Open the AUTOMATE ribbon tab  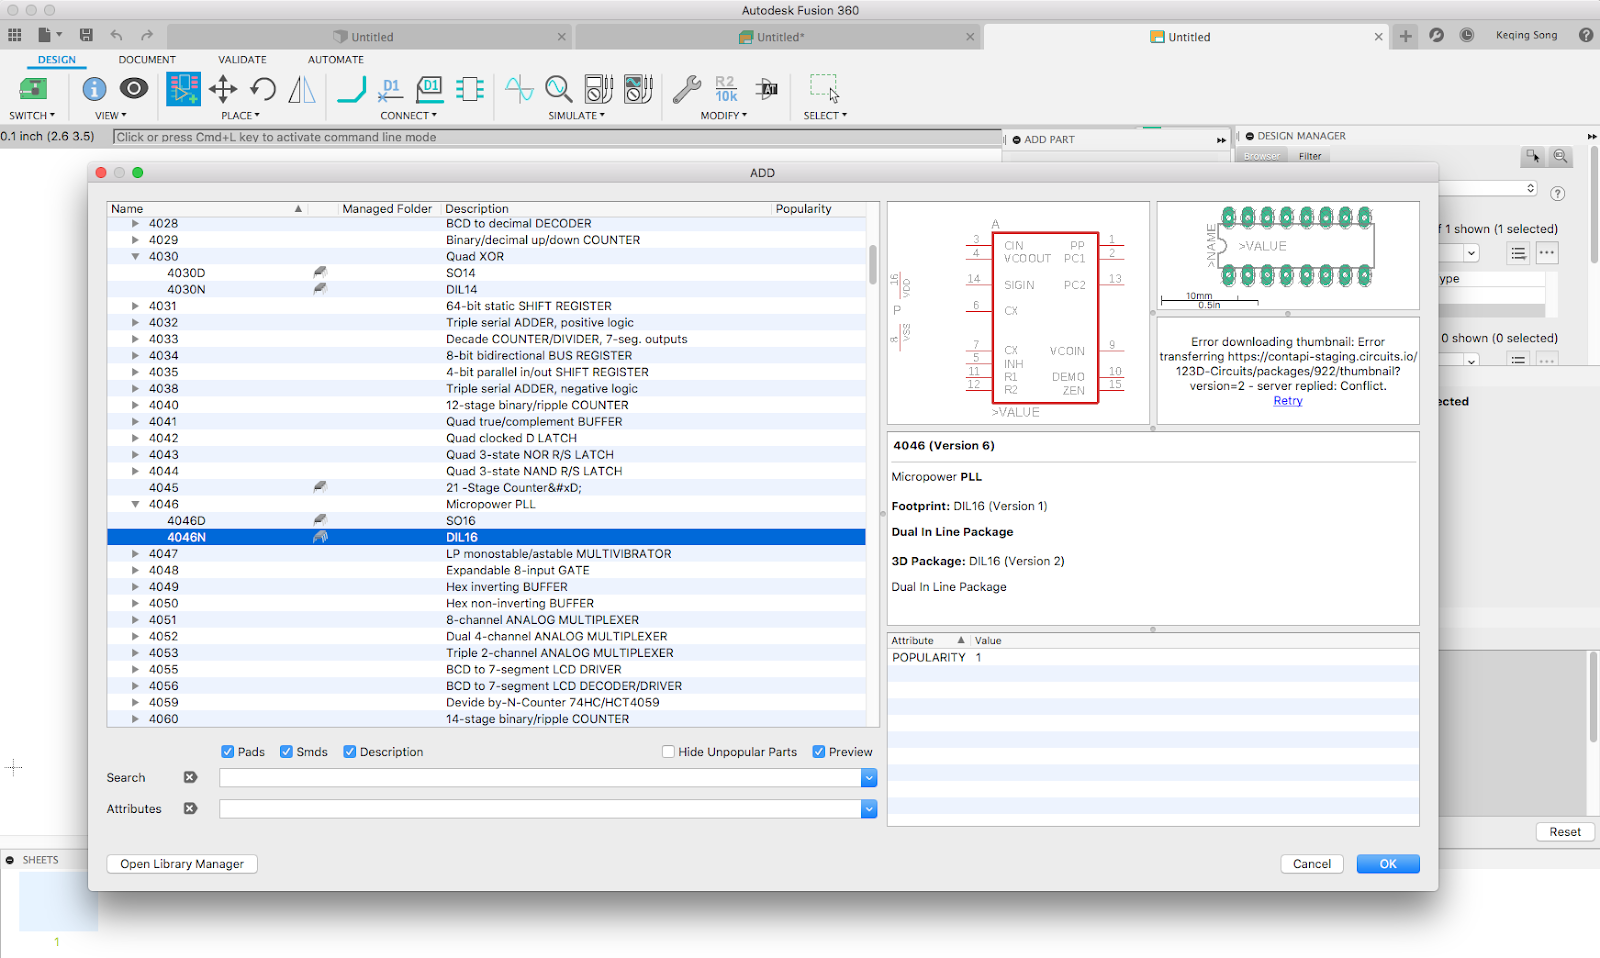coord(335,60)
